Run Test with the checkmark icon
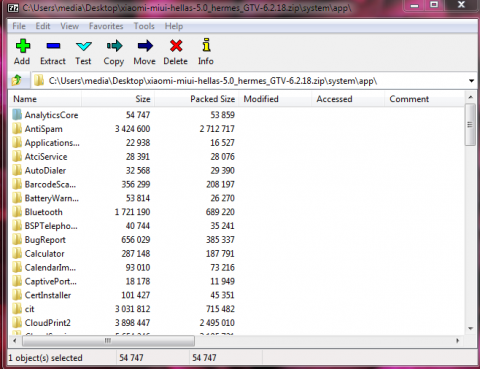Image resolution: width=480 pixels, height=369 pixels. tap(83, 46)
